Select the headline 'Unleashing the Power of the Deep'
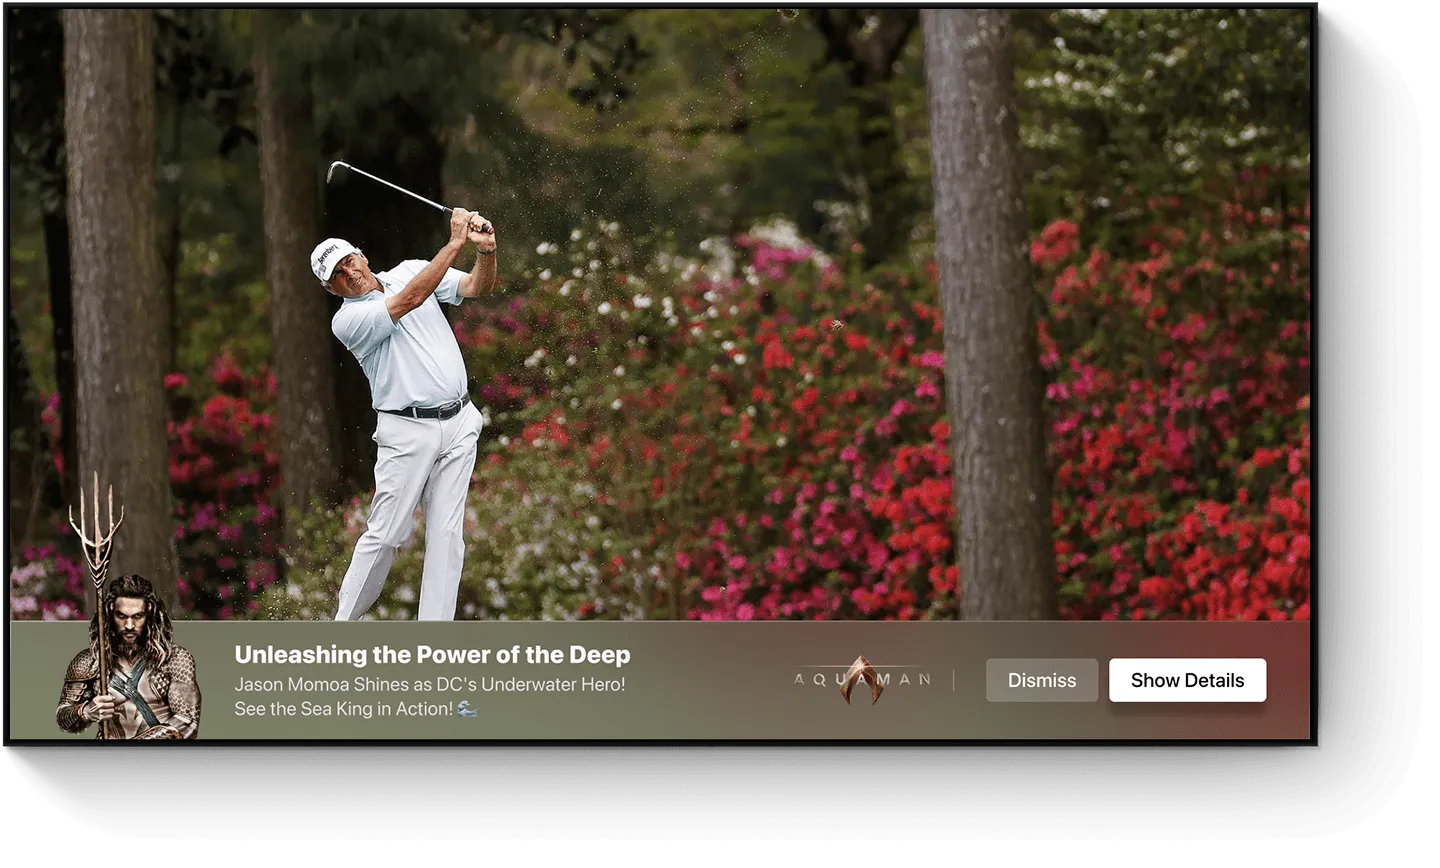 [x=432, y=655]
